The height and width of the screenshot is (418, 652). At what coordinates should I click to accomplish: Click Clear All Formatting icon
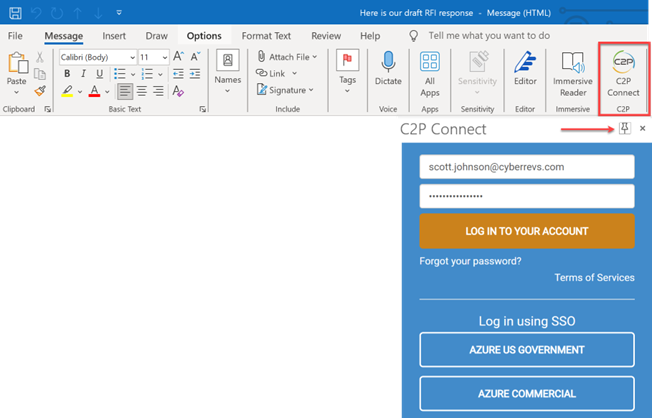(178, 91)
